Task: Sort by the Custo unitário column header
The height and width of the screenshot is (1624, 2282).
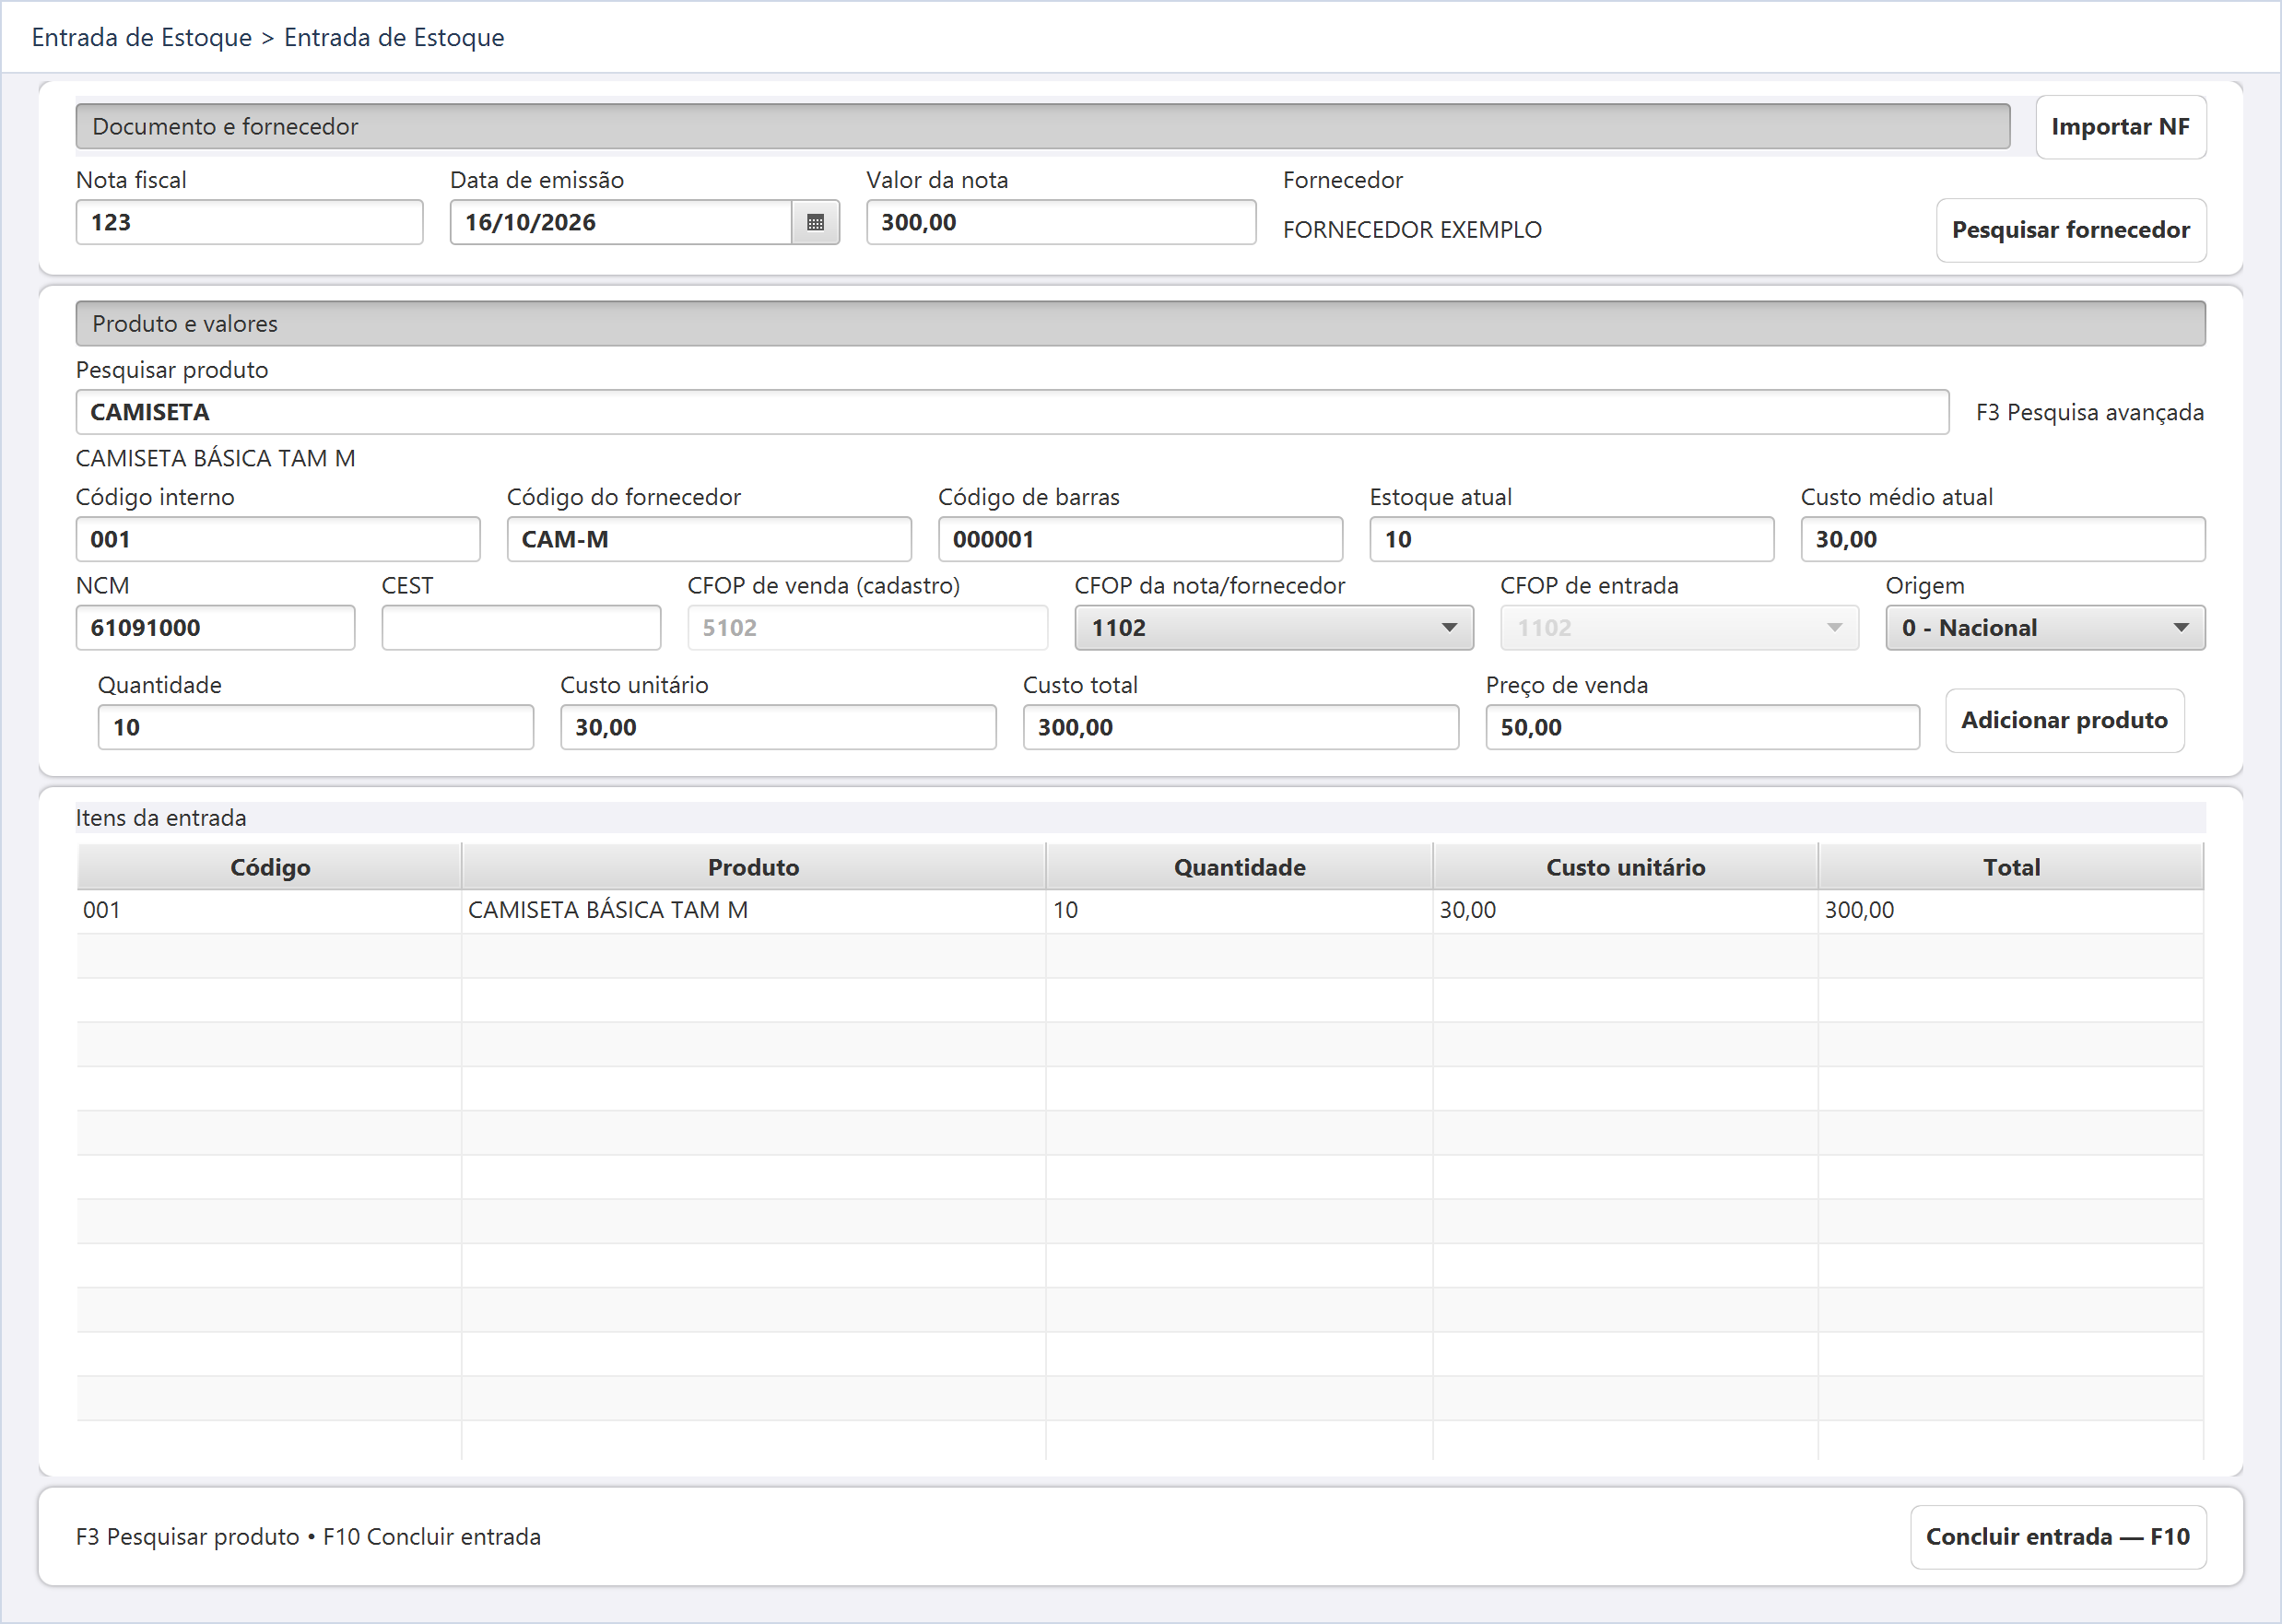Action: click(1625, 867)
